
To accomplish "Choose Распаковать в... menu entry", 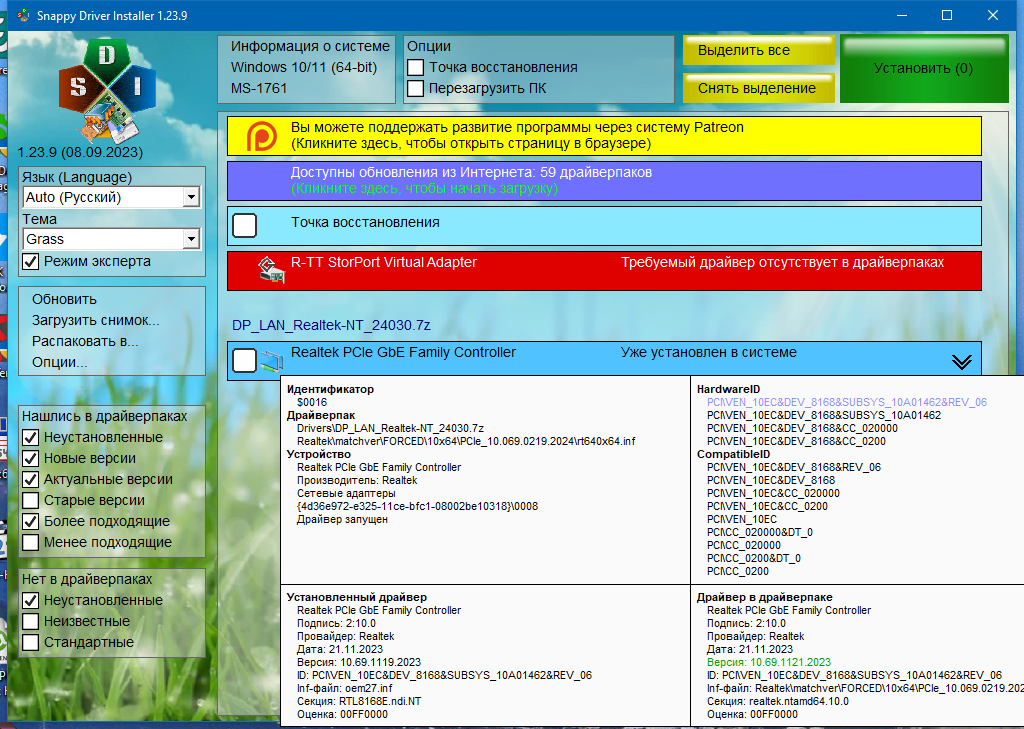I will point(85,341).
